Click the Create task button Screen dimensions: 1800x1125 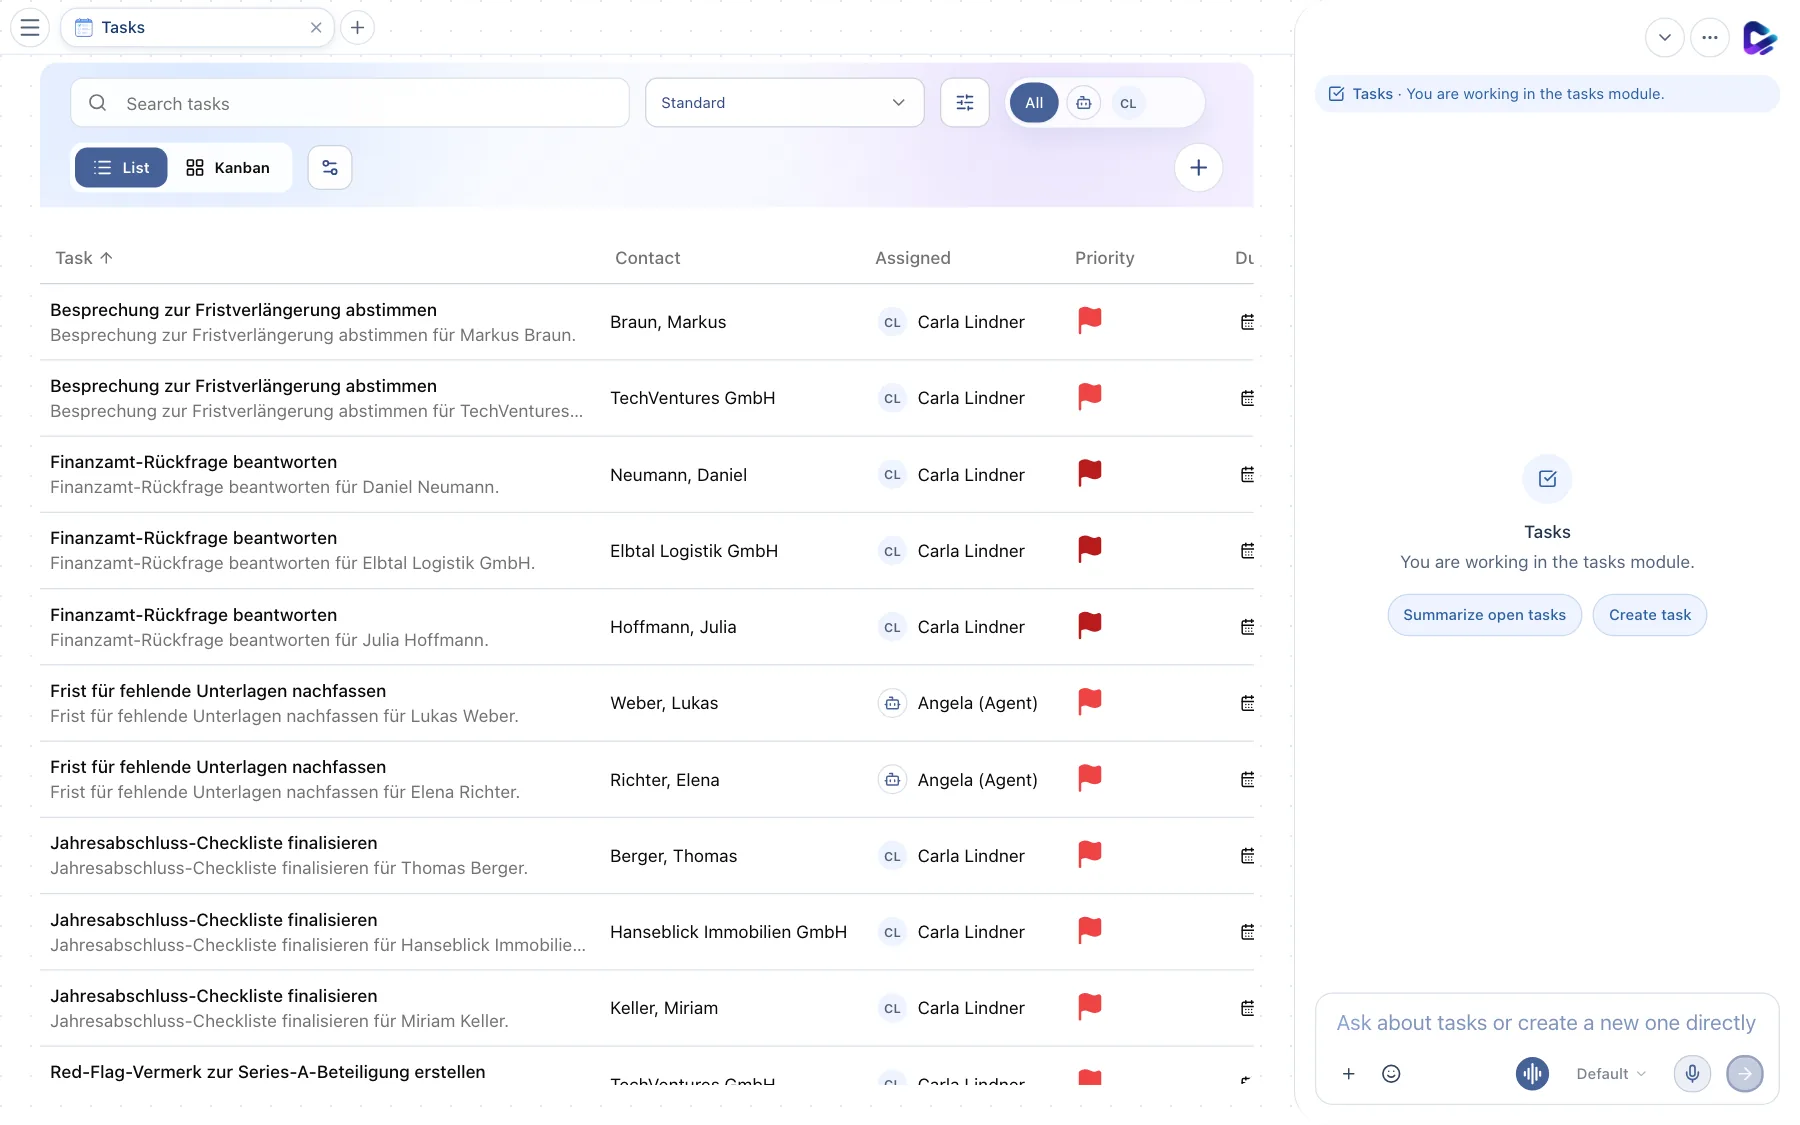point(1650,615)
